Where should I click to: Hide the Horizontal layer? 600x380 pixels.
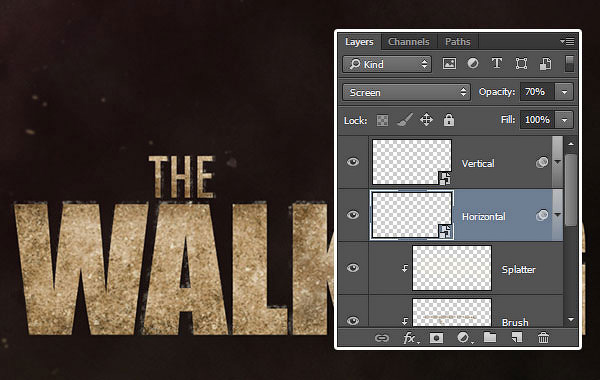(353, 215)
